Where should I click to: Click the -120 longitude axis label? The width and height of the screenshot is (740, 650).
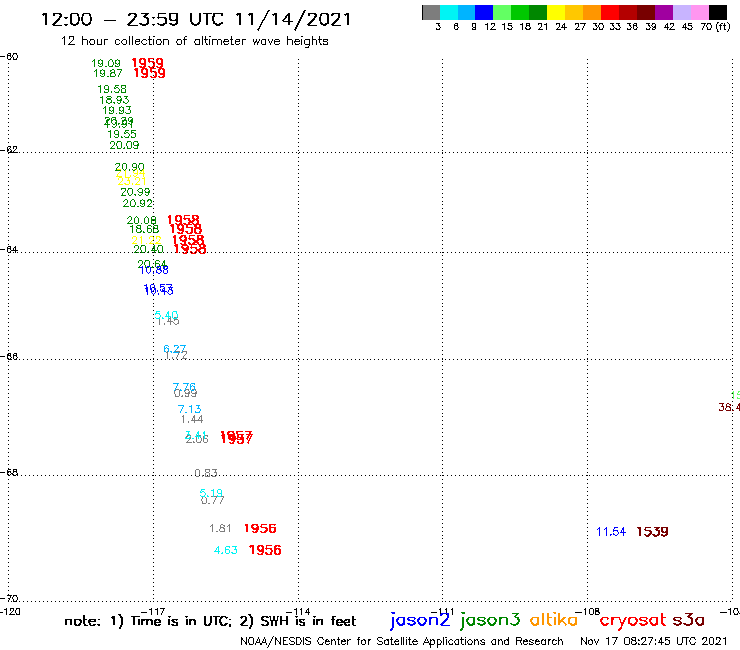pos(10,612)
